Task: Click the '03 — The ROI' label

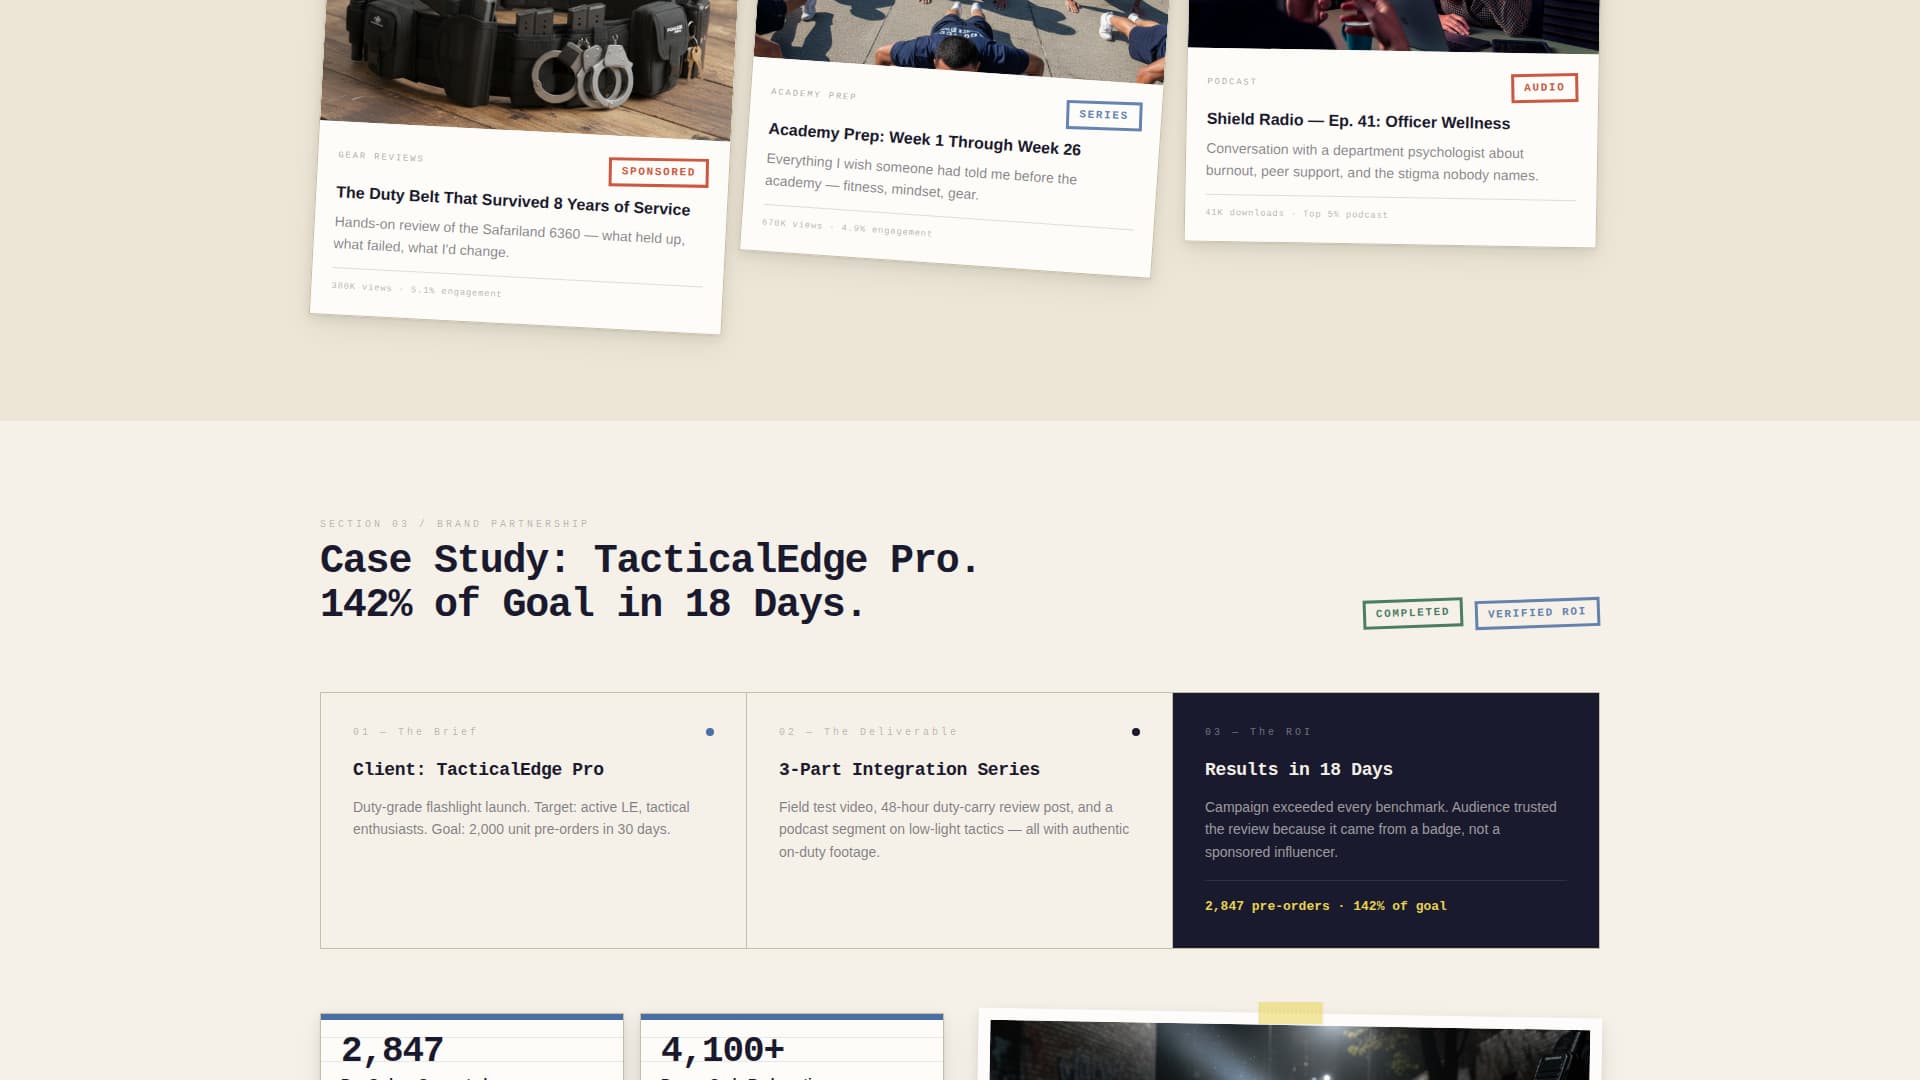Action: pos(1258,732)
